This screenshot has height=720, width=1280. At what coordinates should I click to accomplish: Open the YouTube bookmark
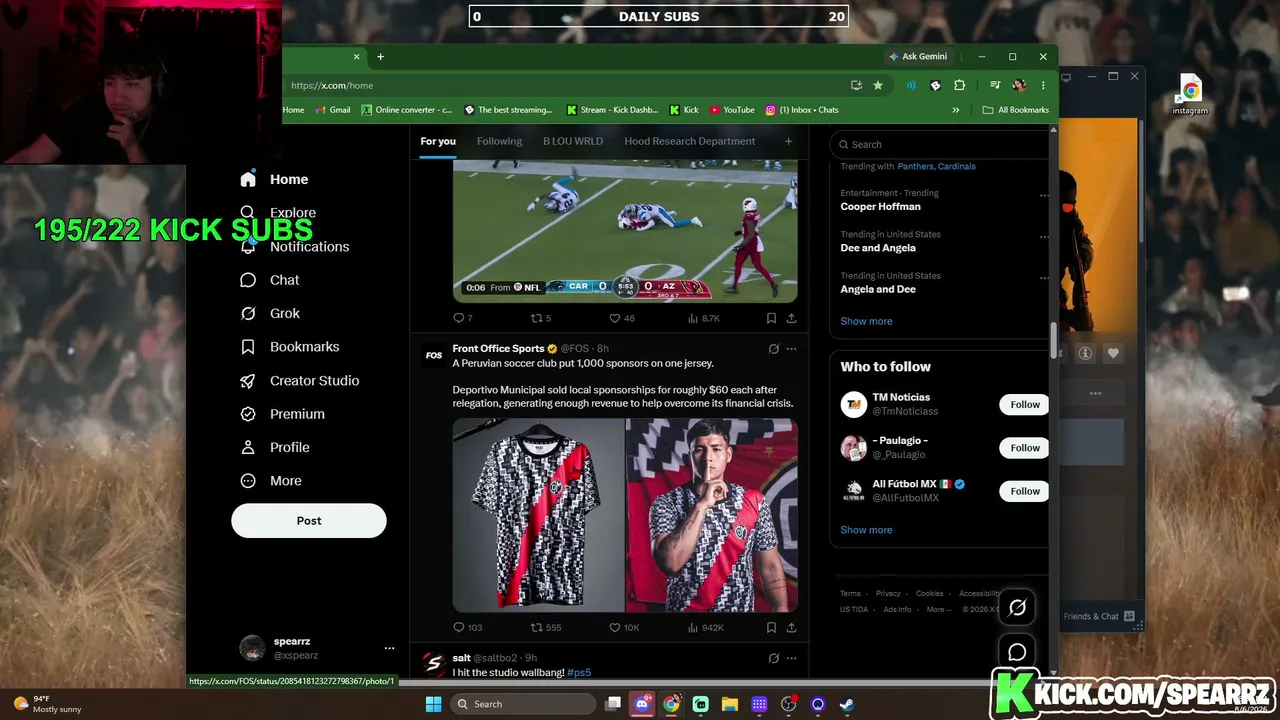tap(732, 110)
